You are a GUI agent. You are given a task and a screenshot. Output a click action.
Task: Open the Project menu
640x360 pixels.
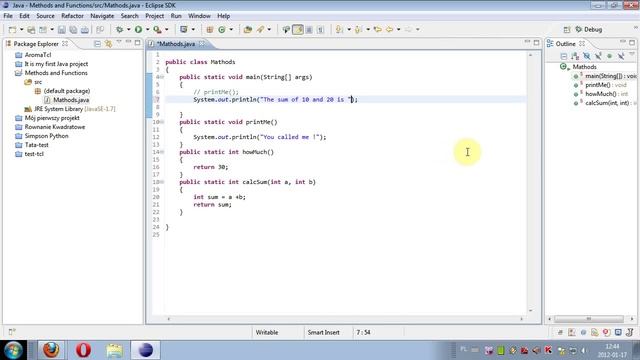tap(155, 16)
